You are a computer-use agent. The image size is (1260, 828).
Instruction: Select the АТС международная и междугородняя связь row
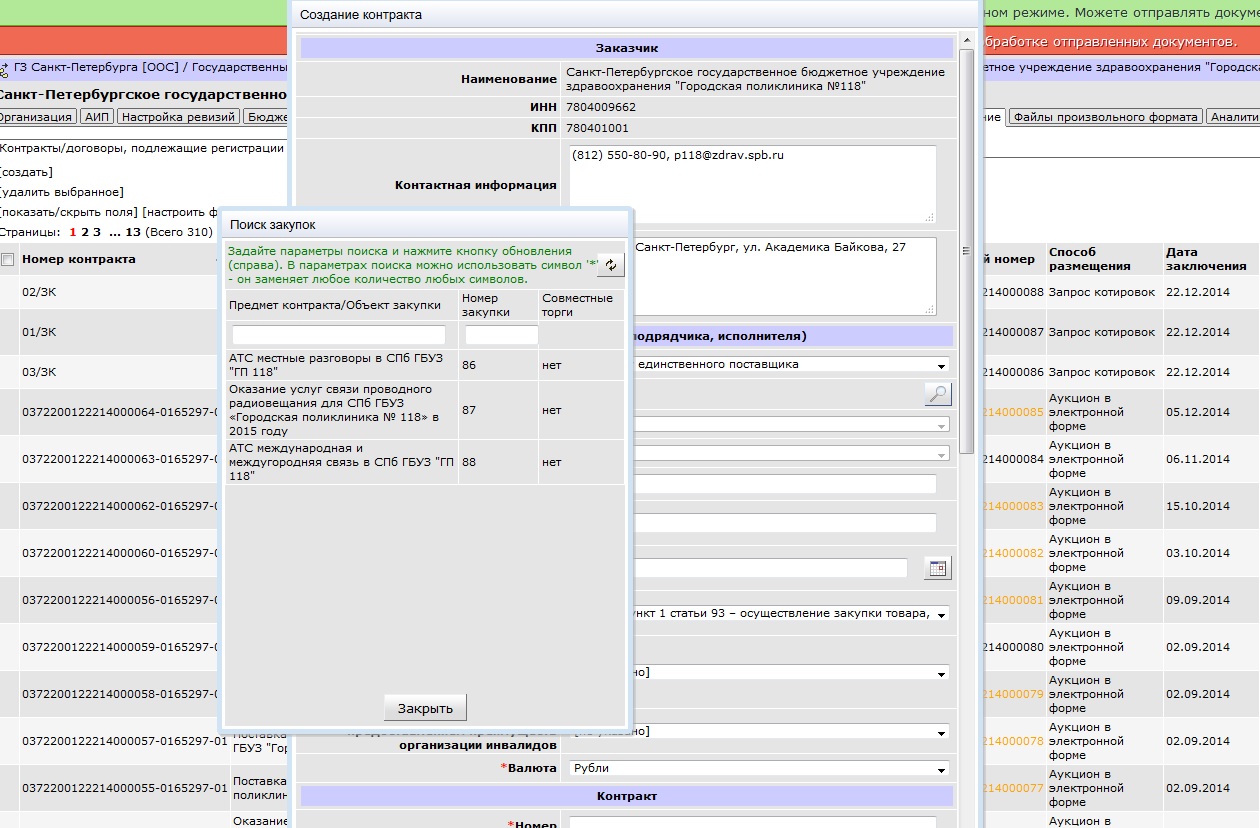(x=425, y=463)
